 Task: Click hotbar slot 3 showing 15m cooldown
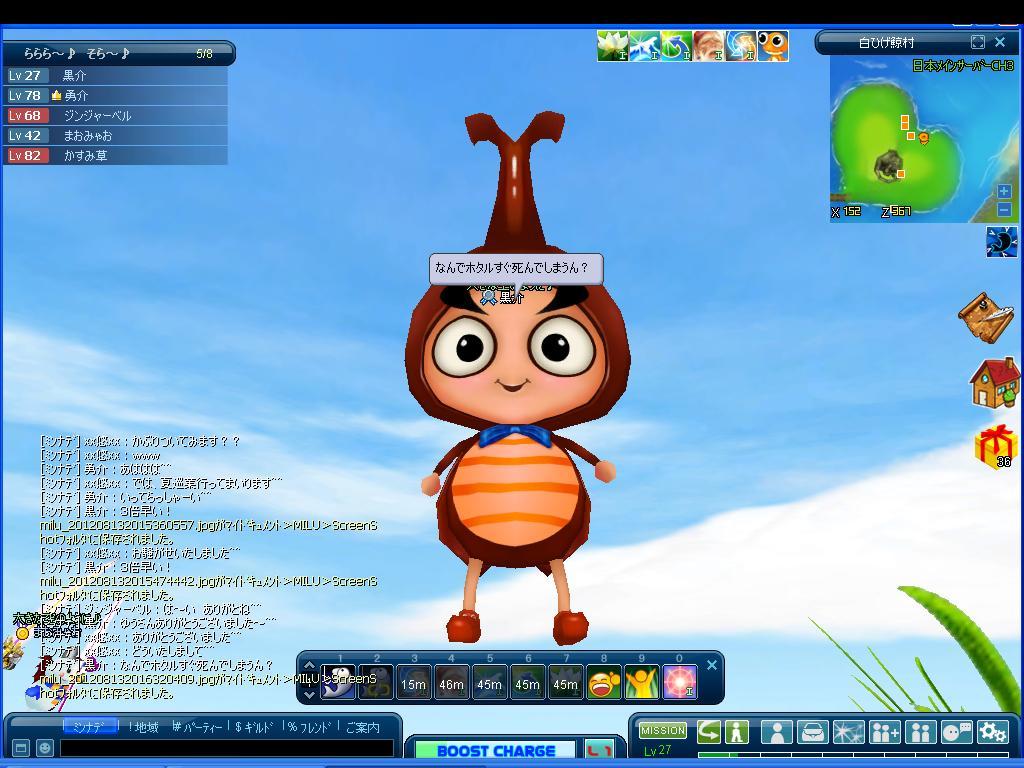tap(414, 682)
